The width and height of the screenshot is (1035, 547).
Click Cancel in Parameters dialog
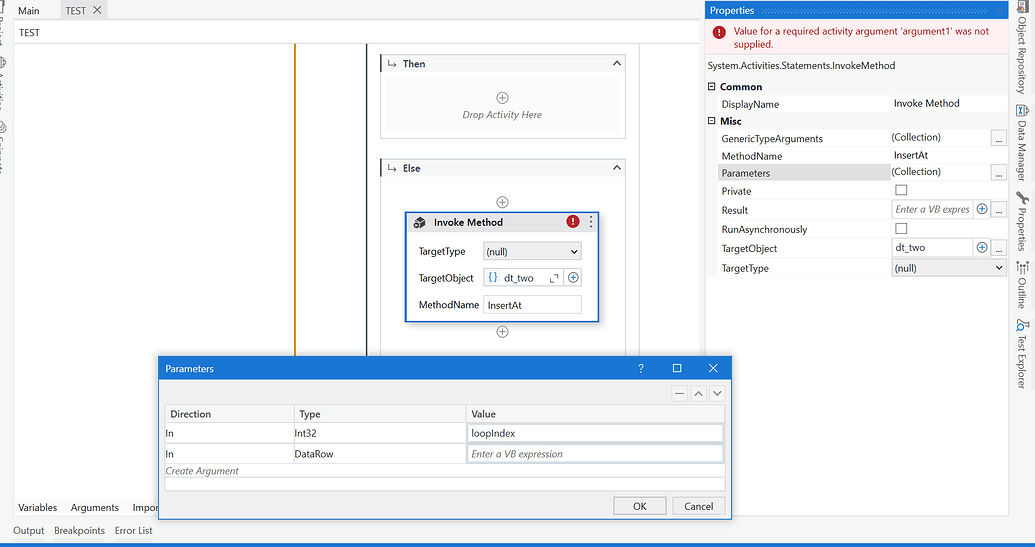click(698, 506)
